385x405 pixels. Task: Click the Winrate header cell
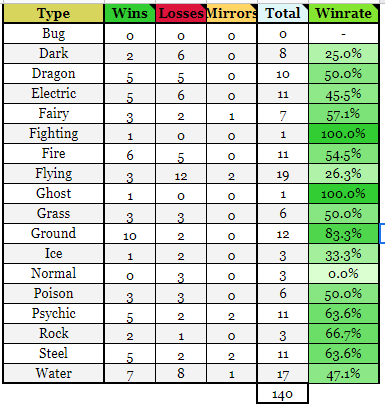click(x=343, y=13)
